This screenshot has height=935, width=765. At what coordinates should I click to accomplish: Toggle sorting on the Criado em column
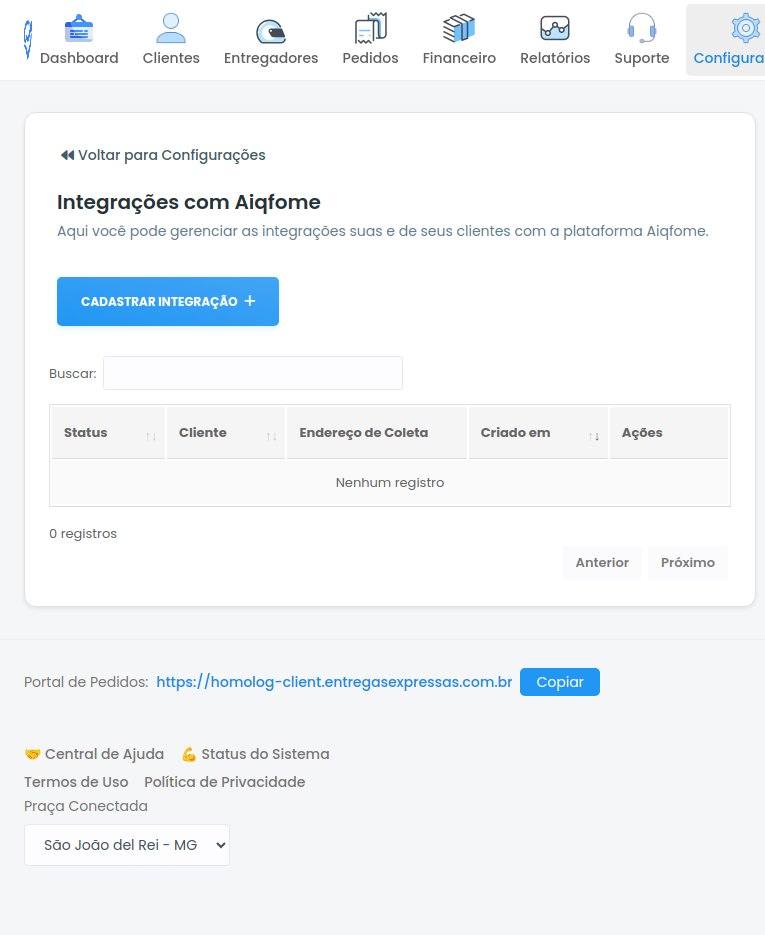[536, 432]
